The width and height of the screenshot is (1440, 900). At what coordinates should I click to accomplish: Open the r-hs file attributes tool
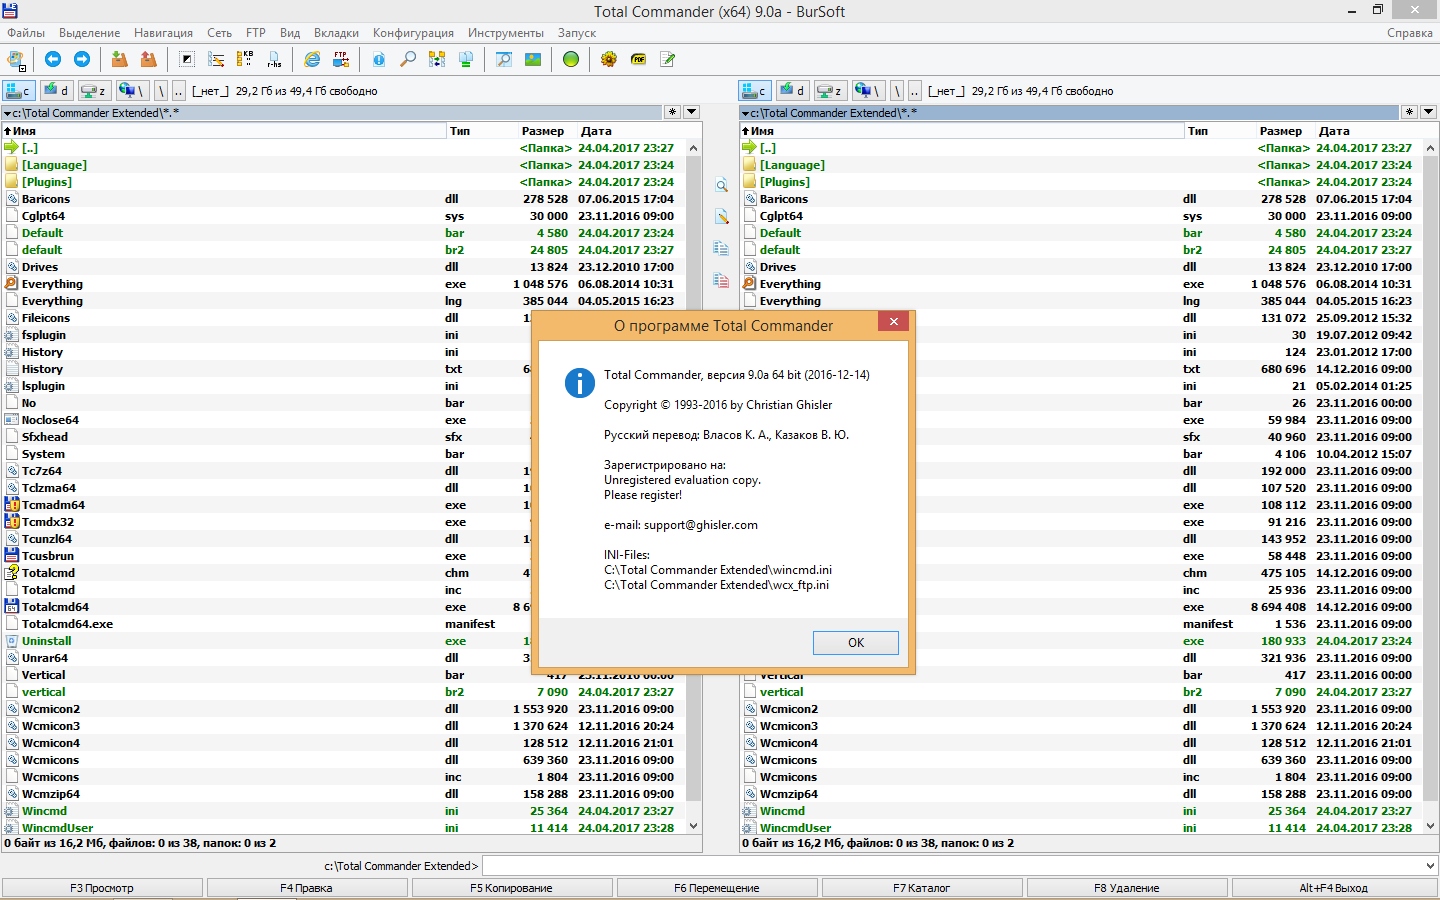(274, 60)
